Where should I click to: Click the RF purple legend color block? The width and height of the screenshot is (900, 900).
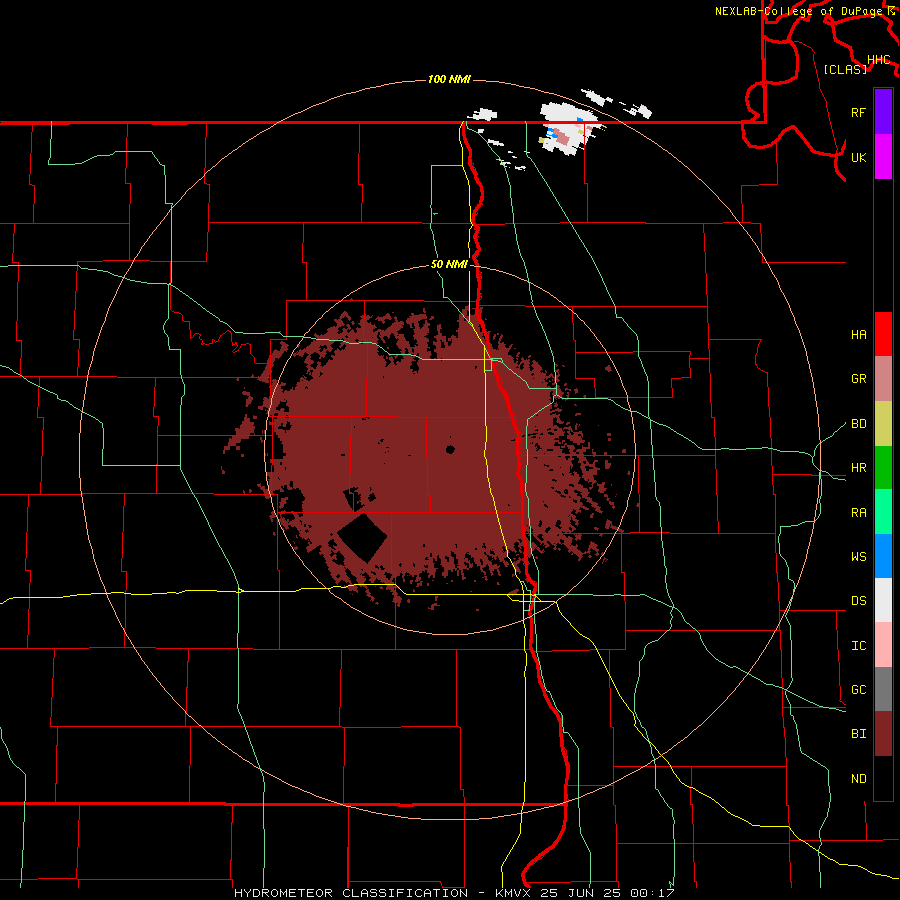click(883, 112)
